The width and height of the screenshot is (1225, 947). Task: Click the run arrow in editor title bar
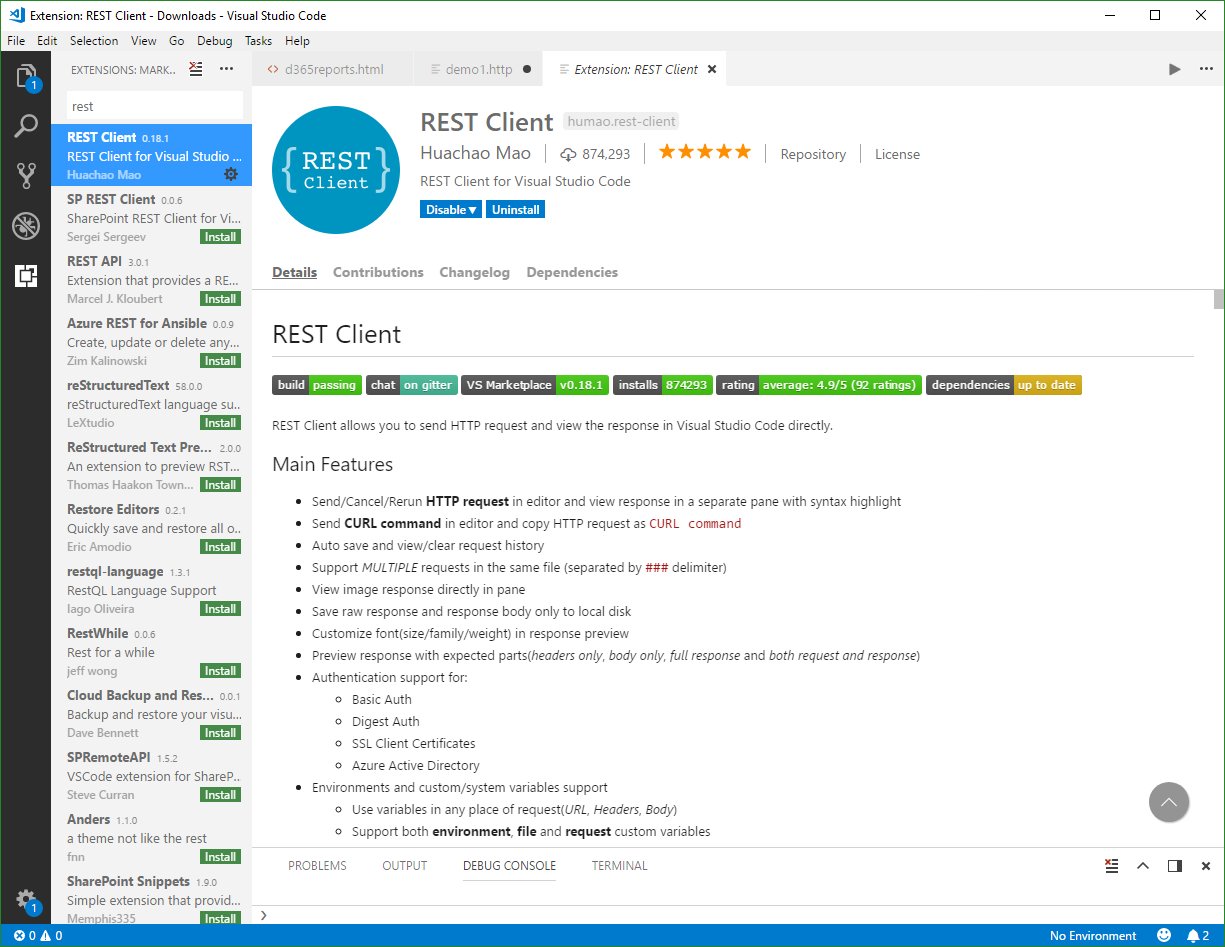(1174, 69)
